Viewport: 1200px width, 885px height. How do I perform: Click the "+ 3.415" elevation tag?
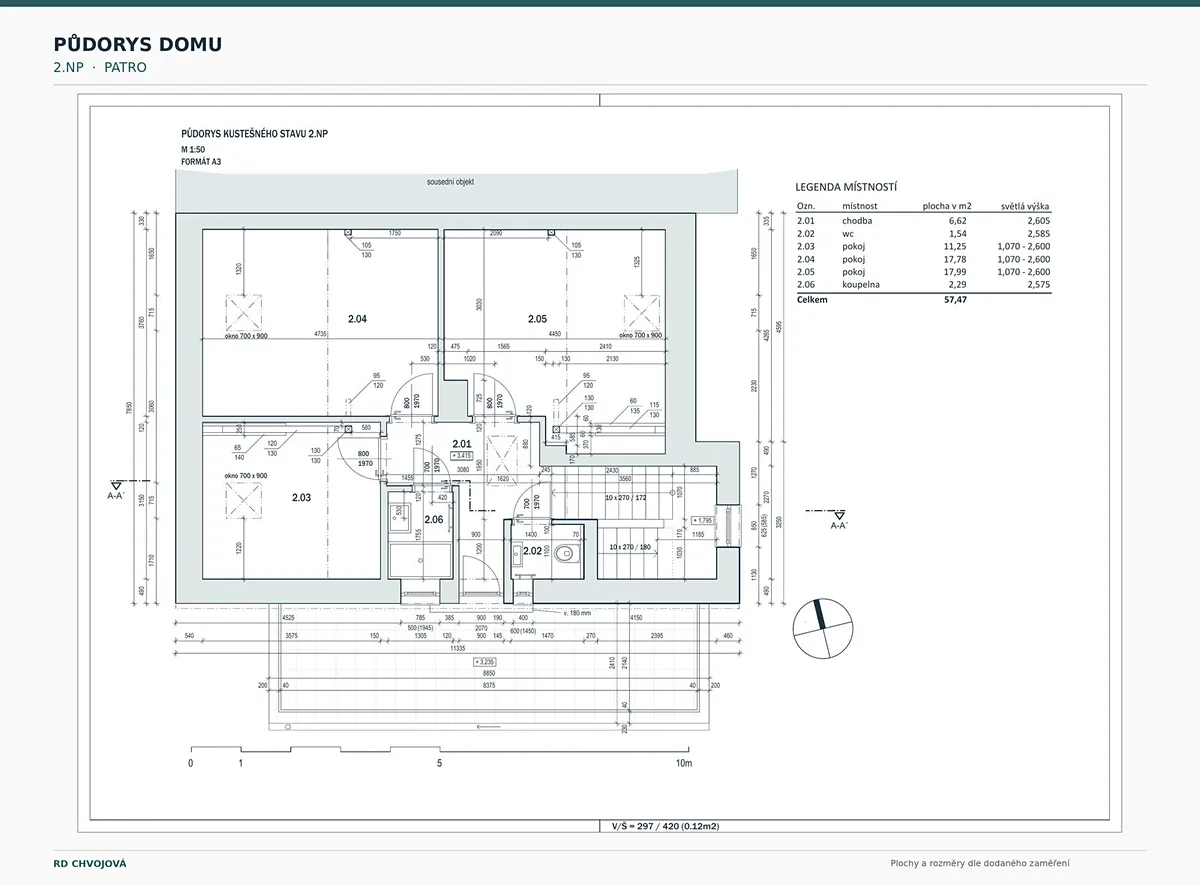pos(461,455)
